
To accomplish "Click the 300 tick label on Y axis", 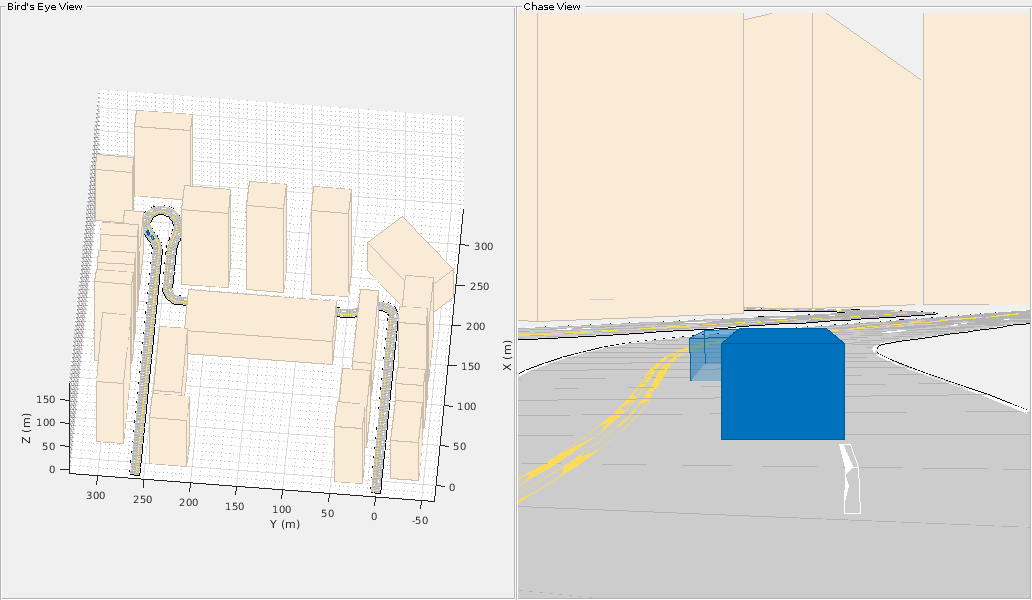I will point(95,495).
